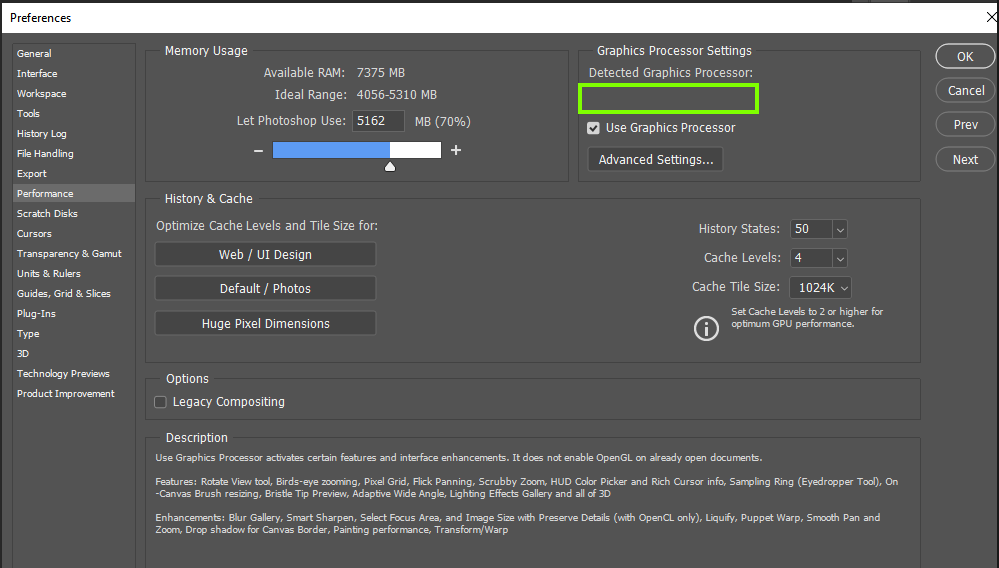This screenshot has width=999, height=568.
Task: Select Cursors preferences section
Action: [x=34, y=234]
